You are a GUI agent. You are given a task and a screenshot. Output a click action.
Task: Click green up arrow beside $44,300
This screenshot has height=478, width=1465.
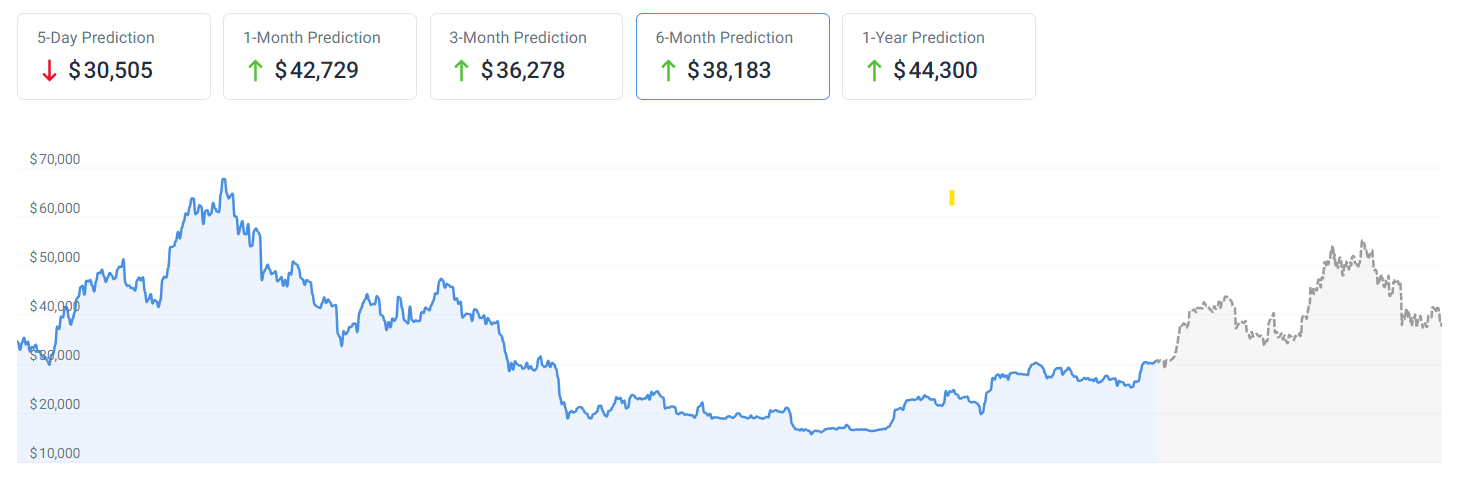pyautogui.click(x=874, y=71)
